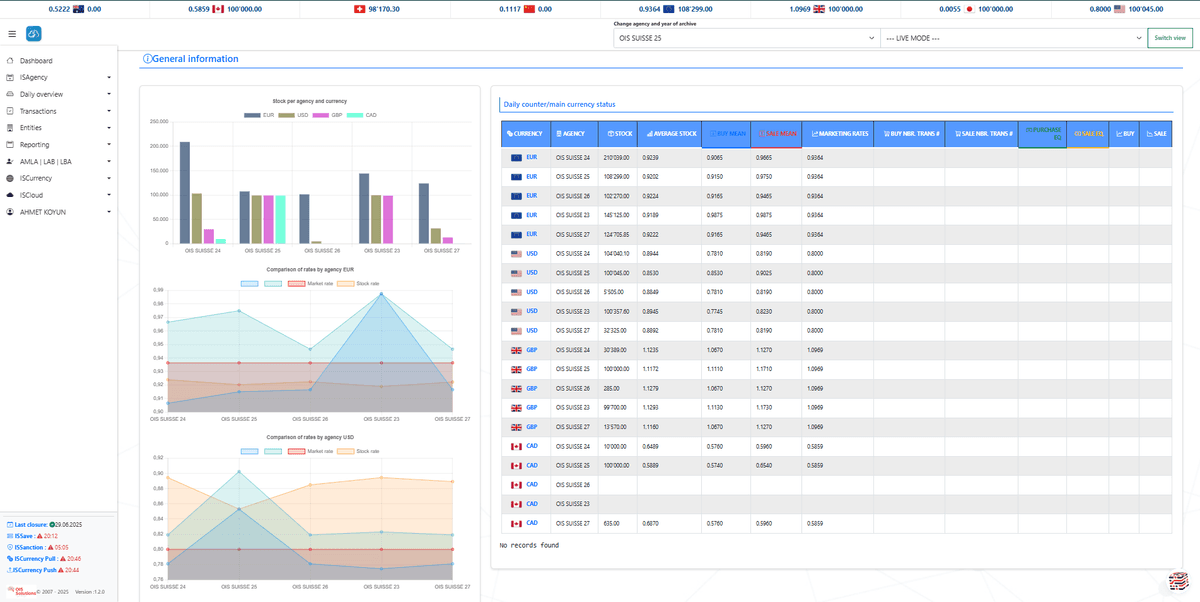Open the Entities menu item
Screen dimensions: 1200x602
click(x=58, y=128)
